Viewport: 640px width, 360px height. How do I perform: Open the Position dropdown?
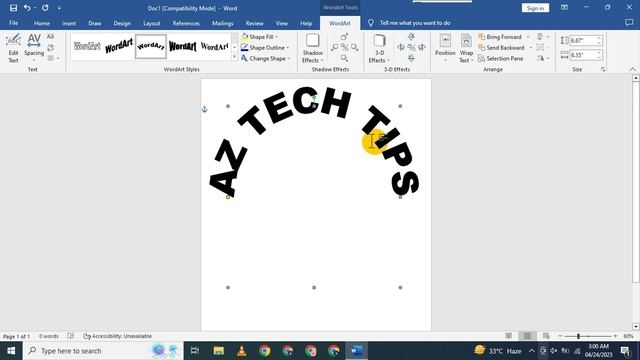[x=445, y=48]
